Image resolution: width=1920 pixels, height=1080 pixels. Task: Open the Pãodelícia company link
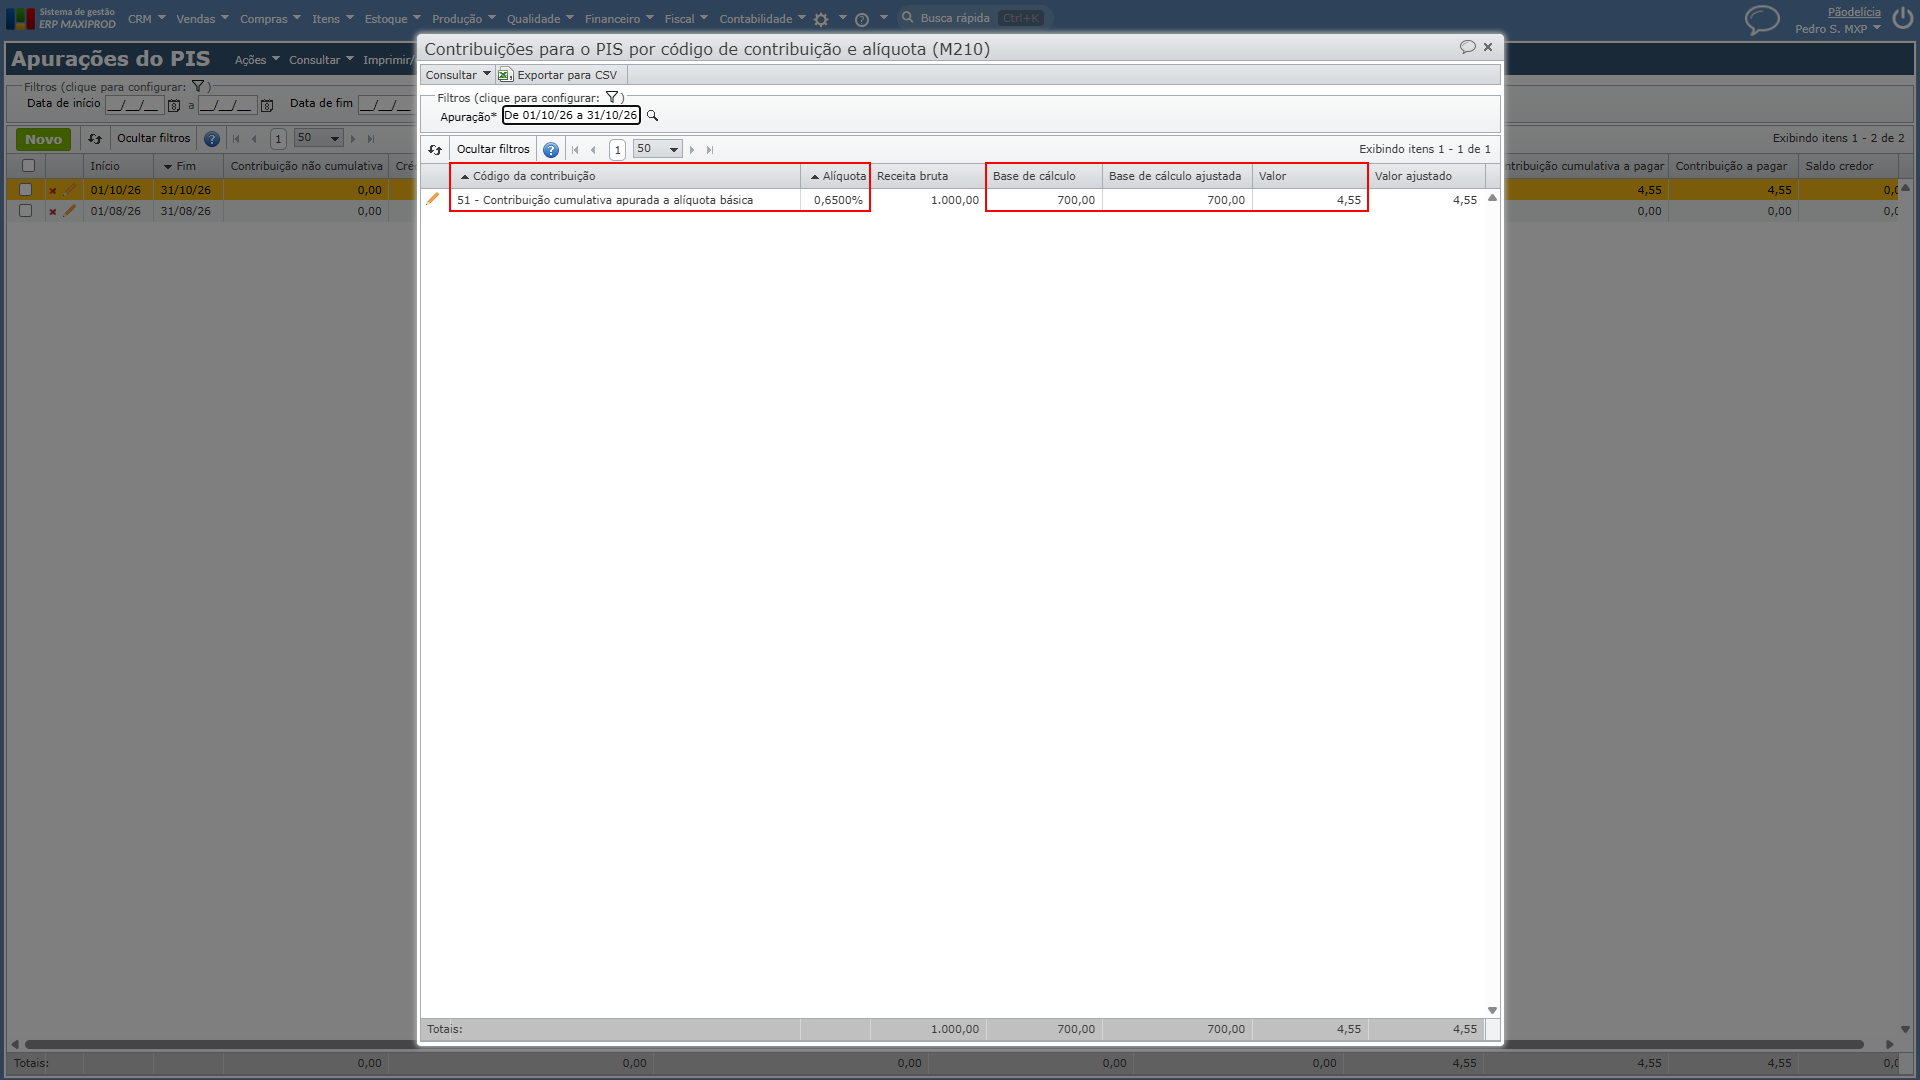tap(1854, 12)
